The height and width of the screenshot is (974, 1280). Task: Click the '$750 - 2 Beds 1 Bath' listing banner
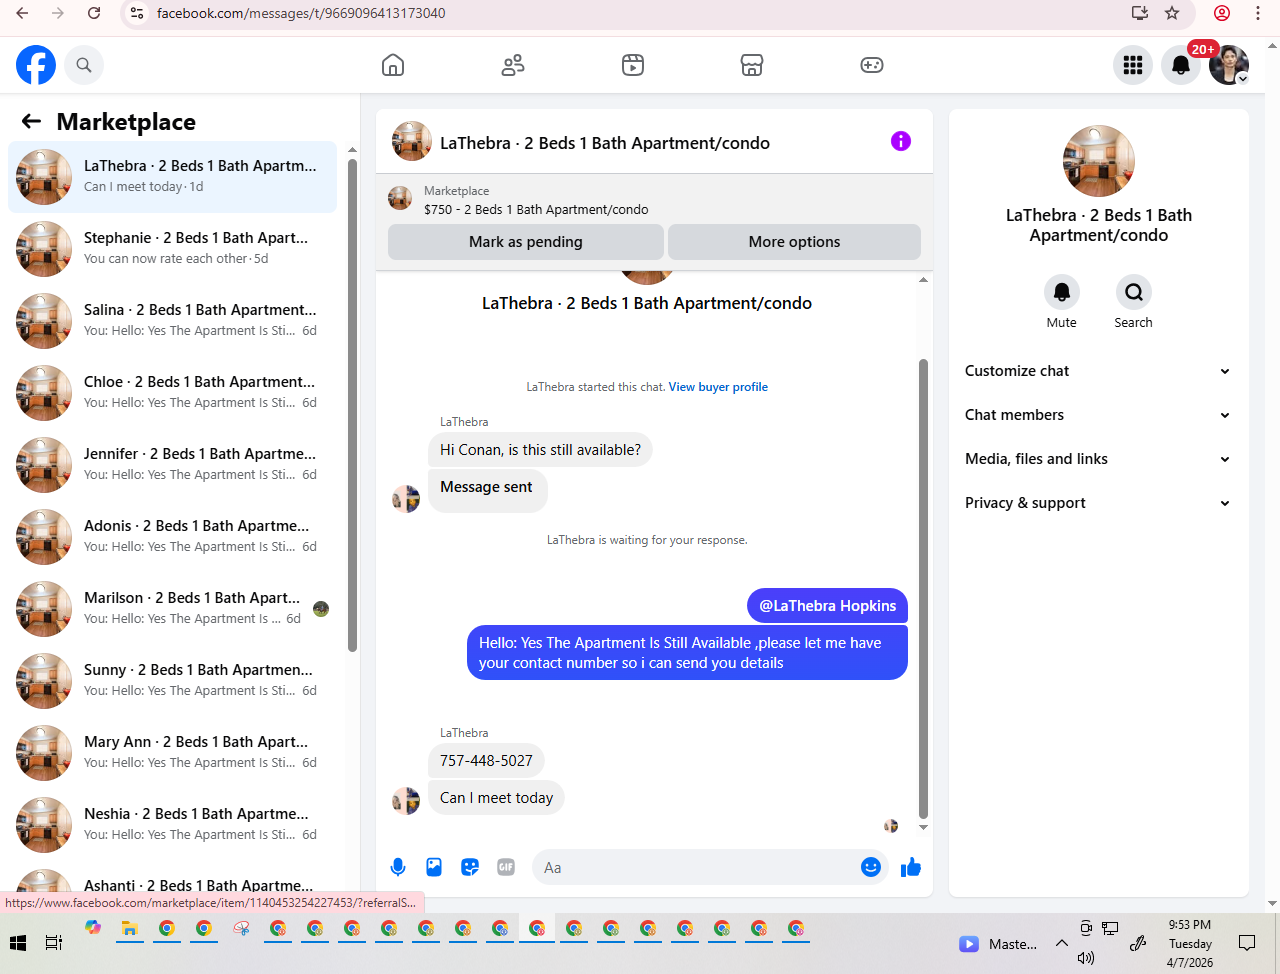[654, 200]
